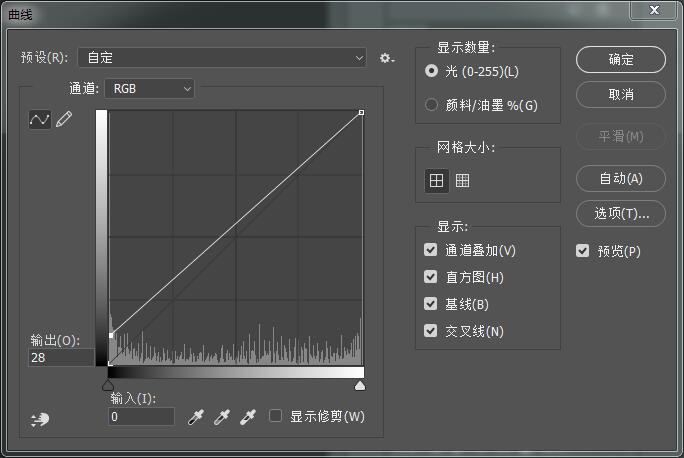
Task: Toggle the 直方图(H) checkbox
Action: pos(431,277)
